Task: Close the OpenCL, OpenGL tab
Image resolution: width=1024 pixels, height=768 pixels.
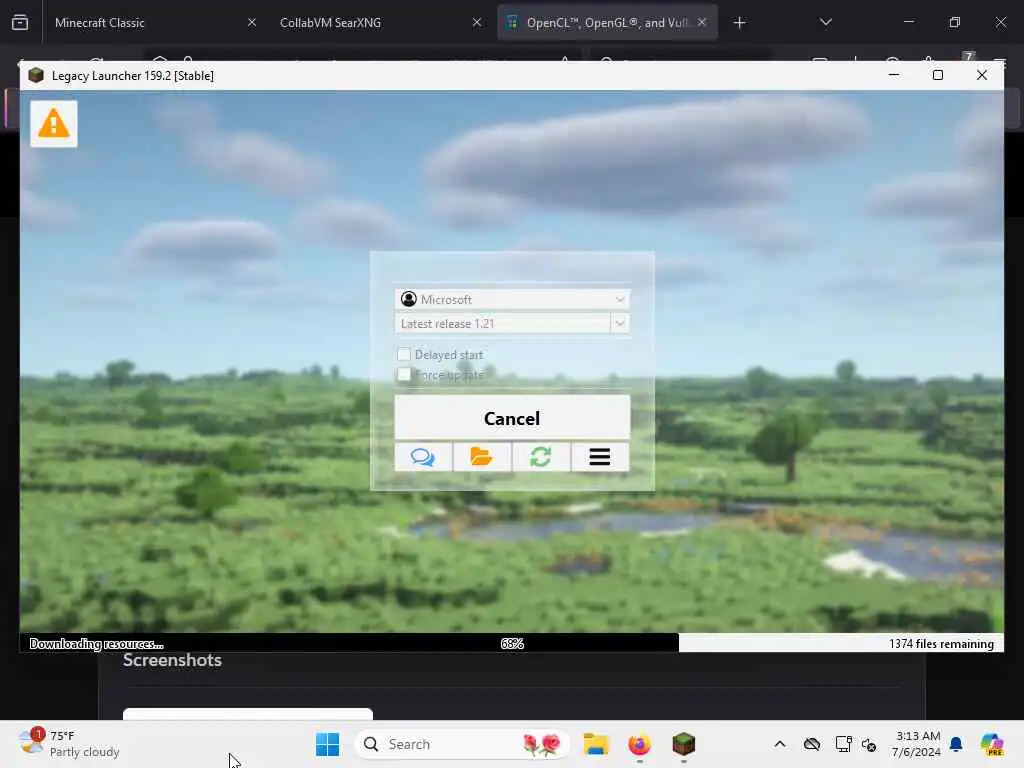Action: click(702, 23)
